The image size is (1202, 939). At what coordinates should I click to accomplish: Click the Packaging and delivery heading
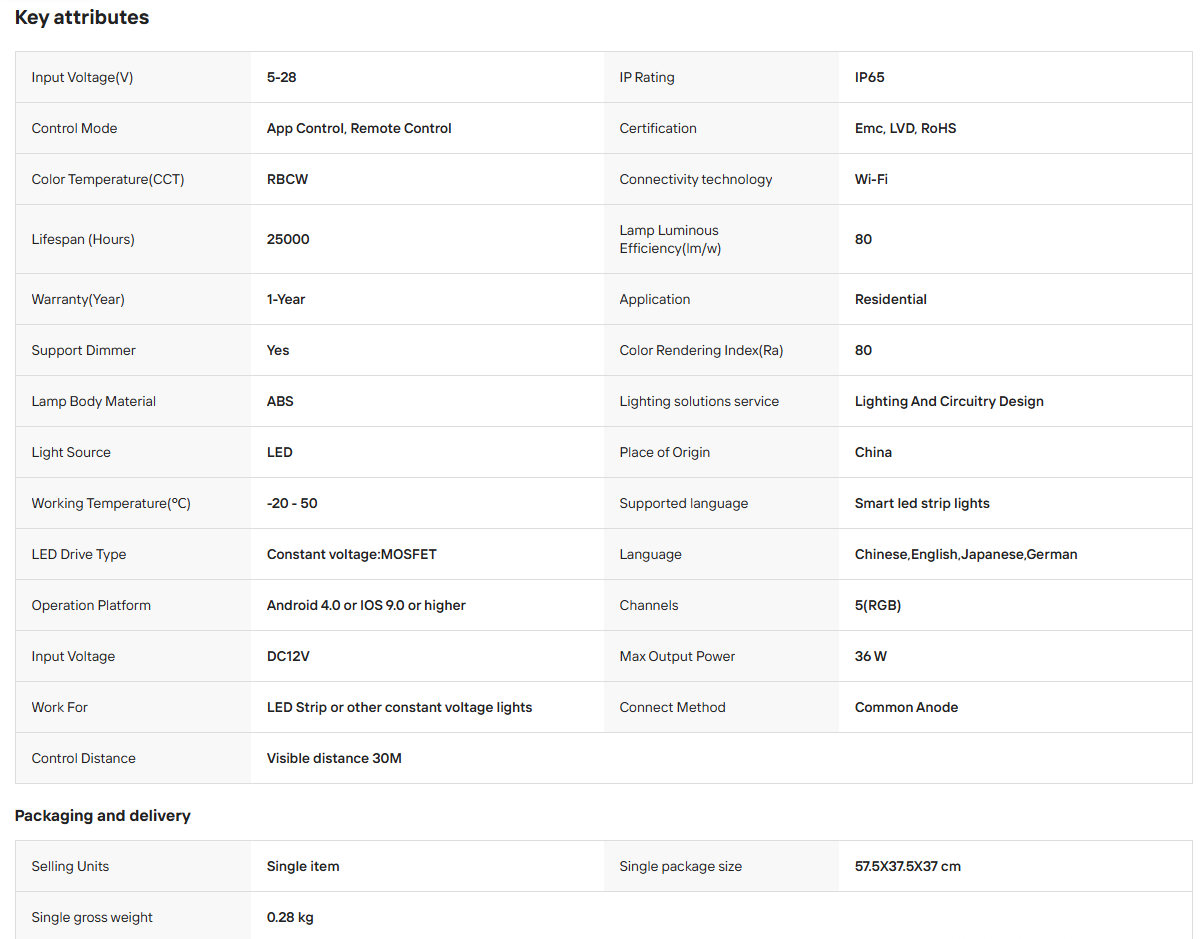(x=103, y=816)
